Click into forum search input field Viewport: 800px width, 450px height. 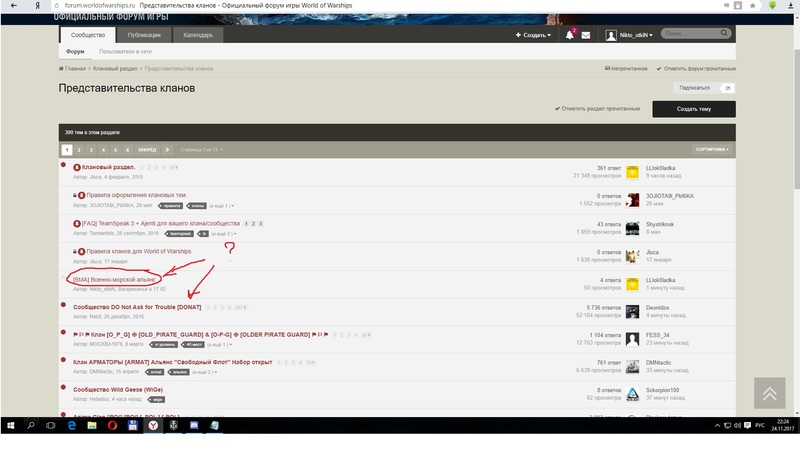click(x=691, y=33)
